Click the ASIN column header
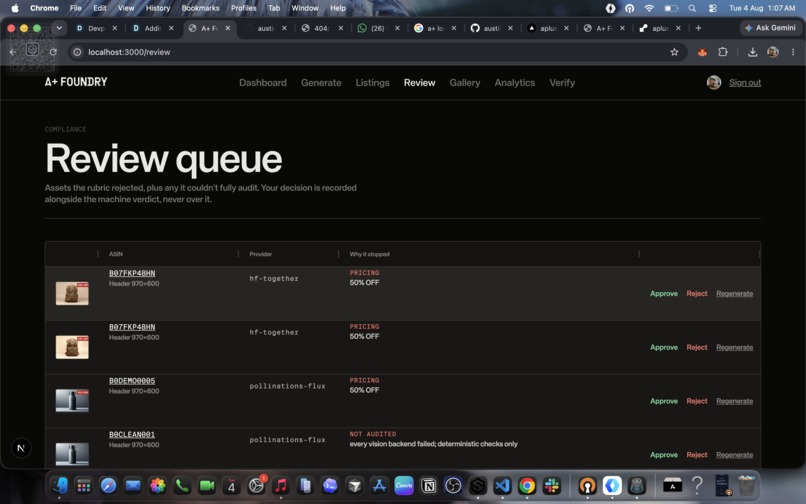The width and height of the screenshot is (806, 504). [x=116, y=254]
